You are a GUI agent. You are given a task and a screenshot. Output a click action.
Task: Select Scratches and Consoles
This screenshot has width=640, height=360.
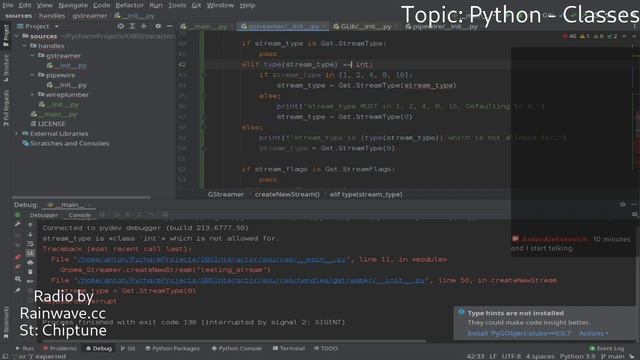coord(66,143)
